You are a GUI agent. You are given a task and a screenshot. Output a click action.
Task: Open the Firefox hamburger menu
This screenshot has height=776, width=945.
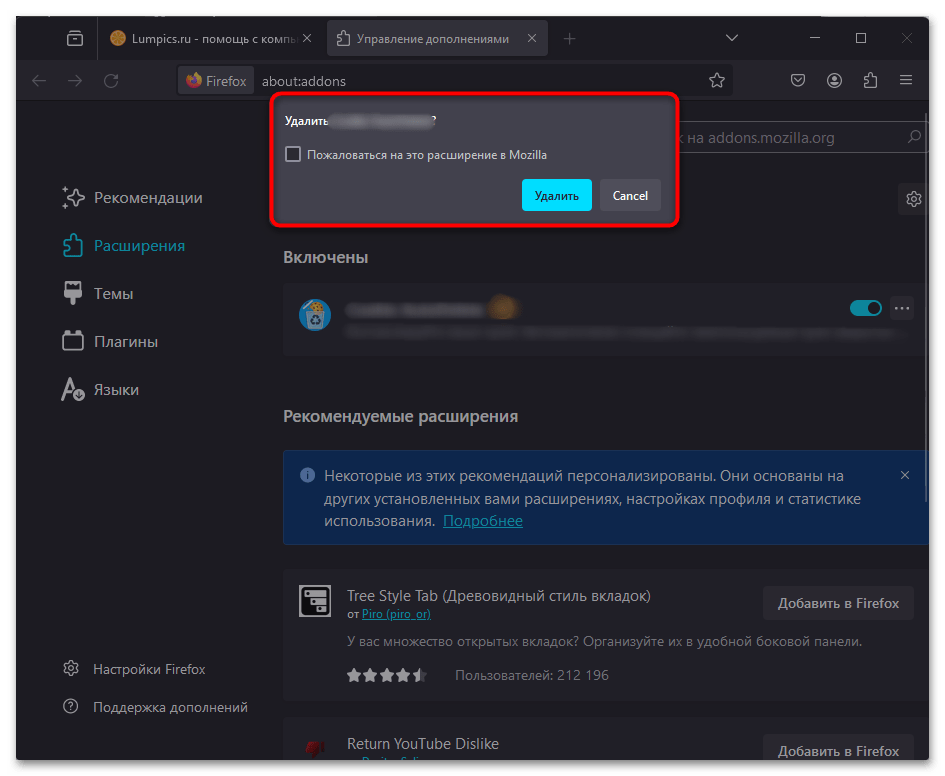point(906,80)
